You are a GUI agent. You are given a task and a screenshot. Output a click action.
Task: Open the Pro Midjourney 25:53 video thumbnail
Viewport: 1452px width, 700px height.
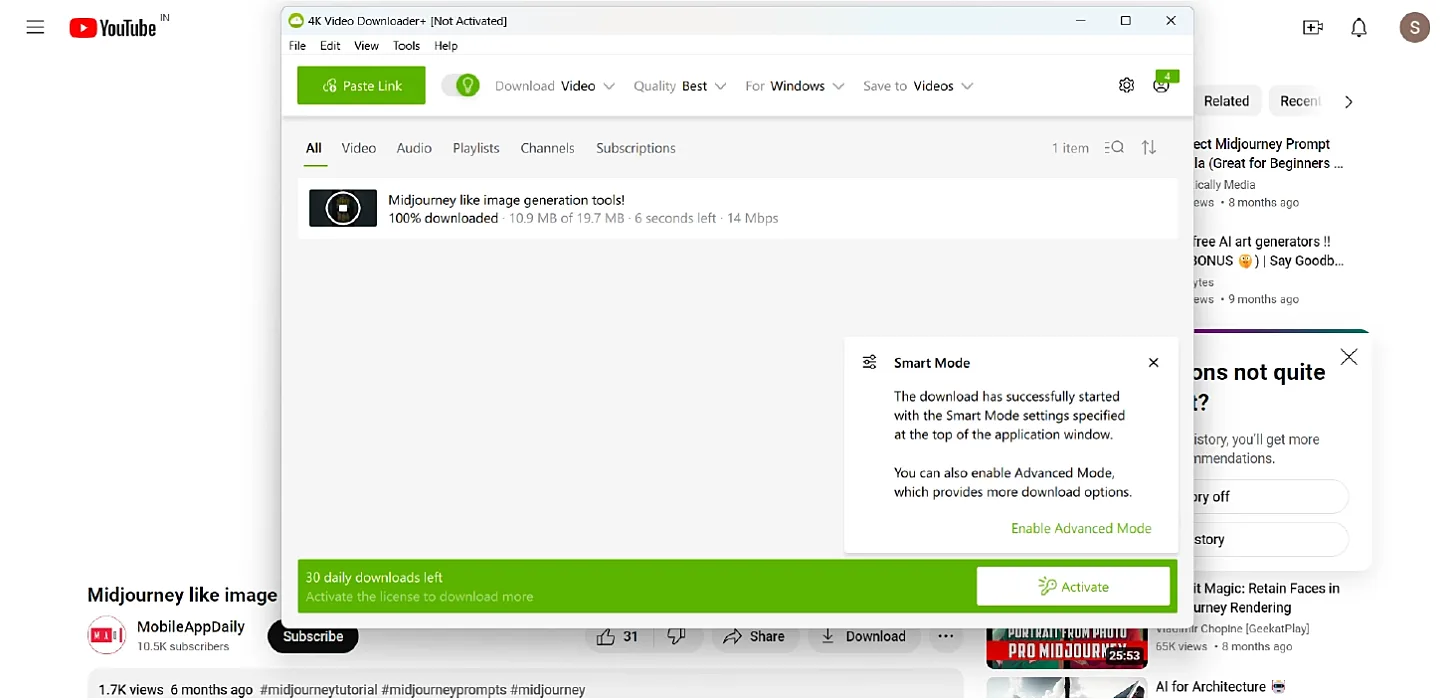[x=1067, y=648]
